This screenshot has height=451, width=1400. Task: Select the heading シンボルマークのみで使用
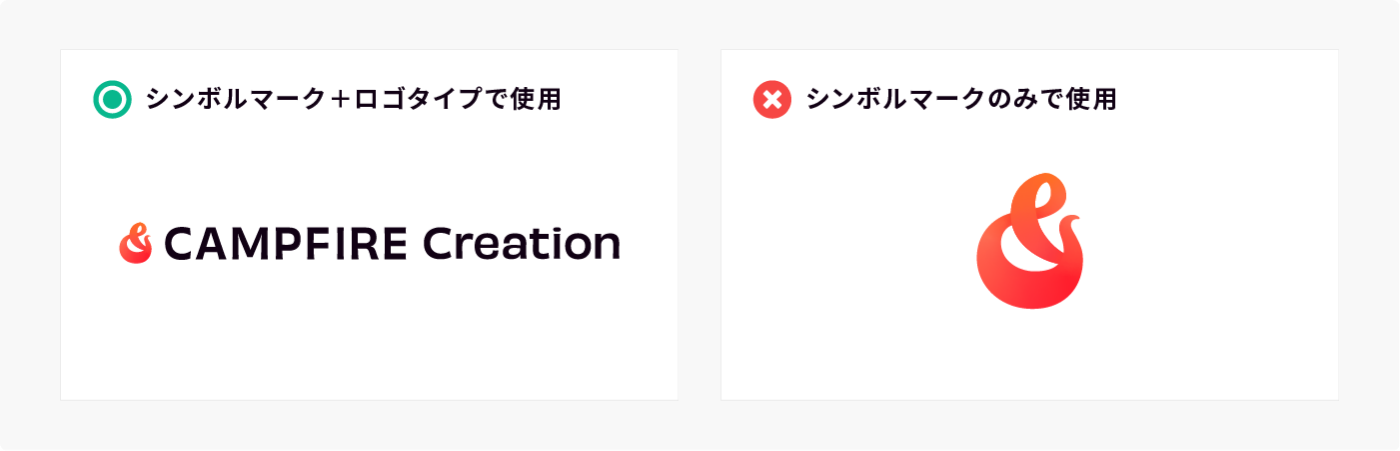tap(961, 99)
